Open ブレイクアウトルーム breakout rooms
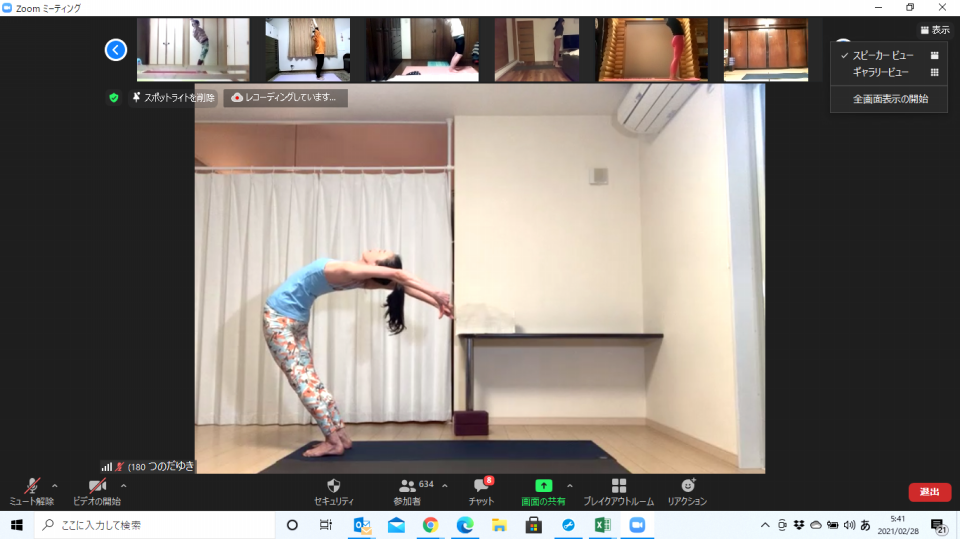The width and height of the screenshot is (960, 539). coord(618,492)
